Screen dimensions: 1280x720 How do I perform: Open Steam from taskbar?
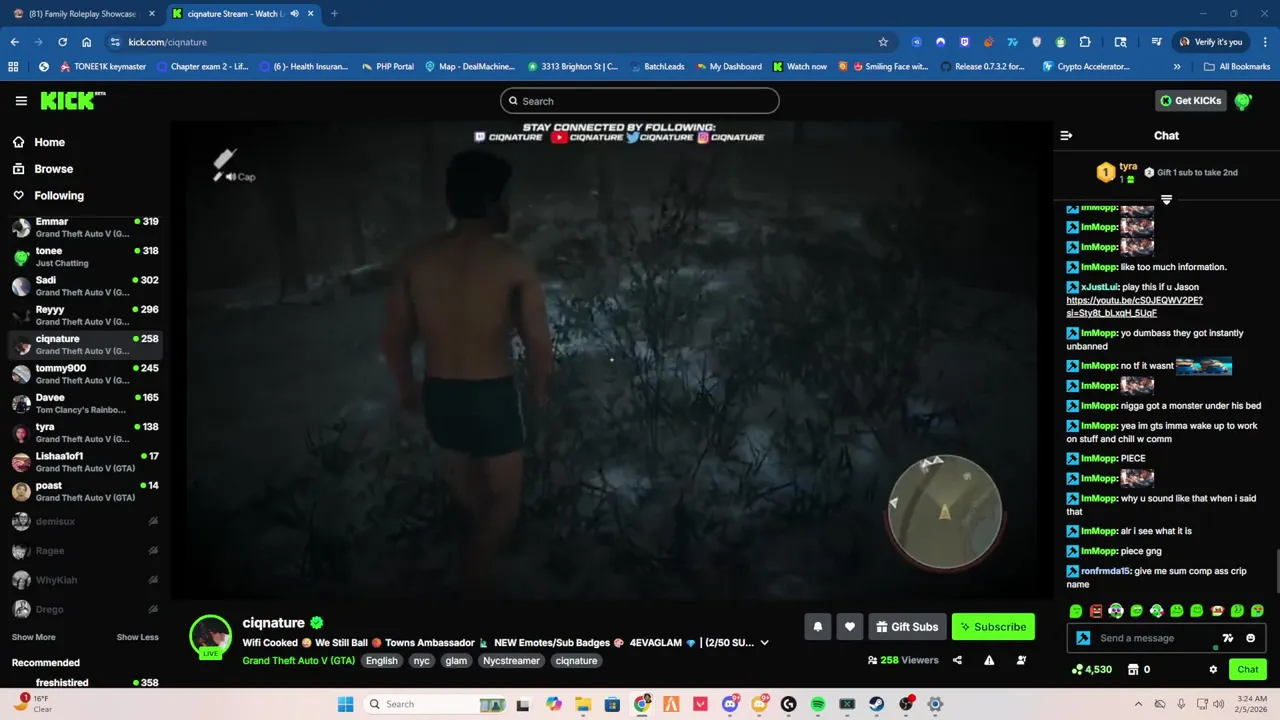877,704
